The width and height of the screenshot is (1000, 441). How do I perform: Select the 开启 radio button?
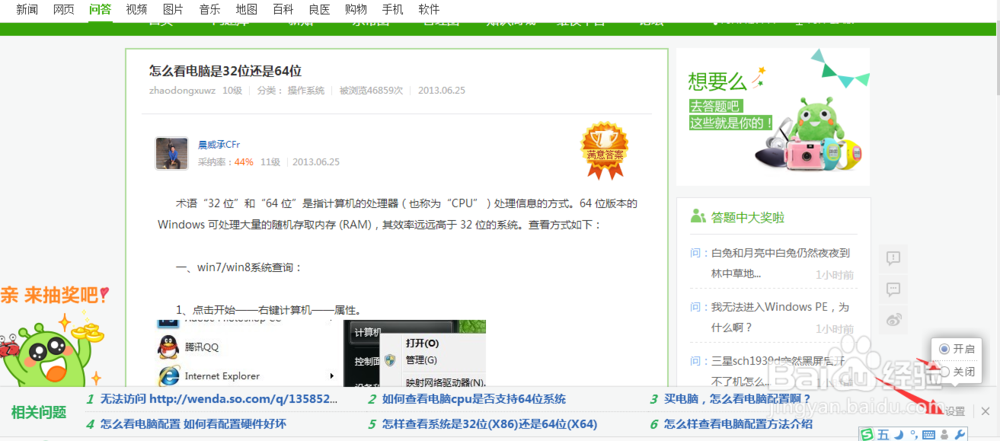click(944, 349)
